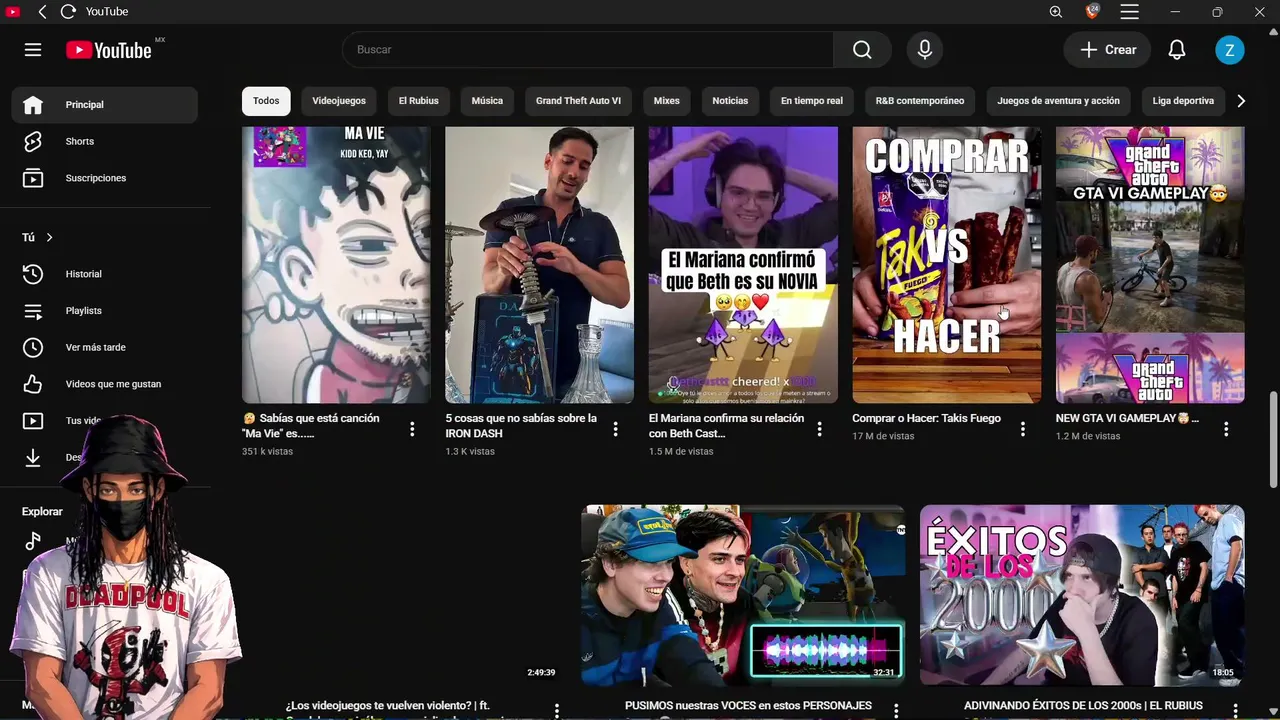Click the search magnifier button
The image size is (1280, 720).
click(862, 50)
